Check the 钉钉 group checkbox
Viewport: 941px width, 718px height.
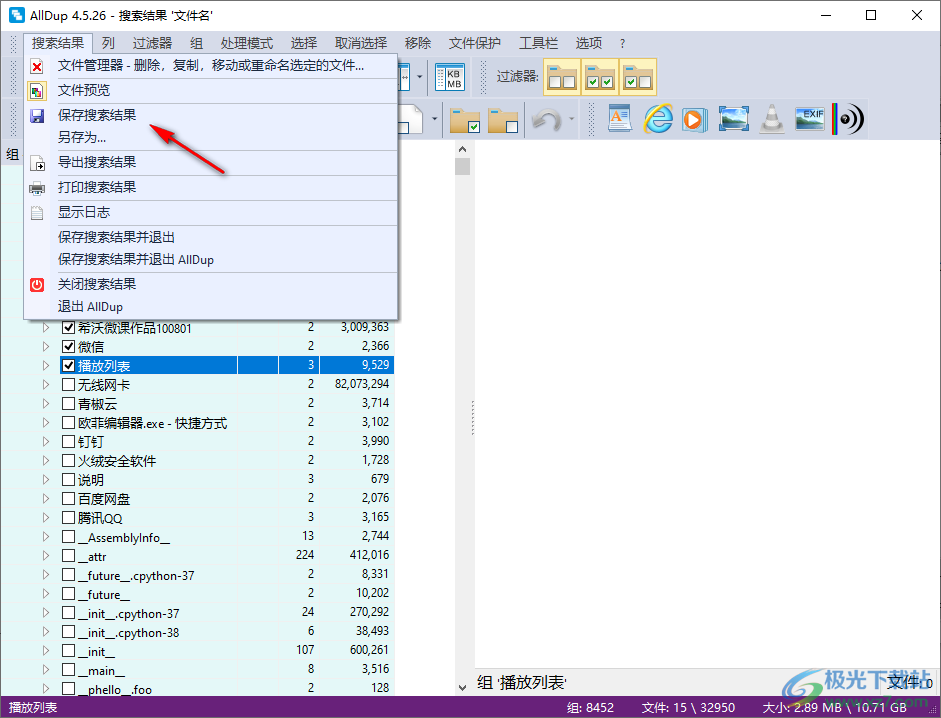(x=68, y=442)
